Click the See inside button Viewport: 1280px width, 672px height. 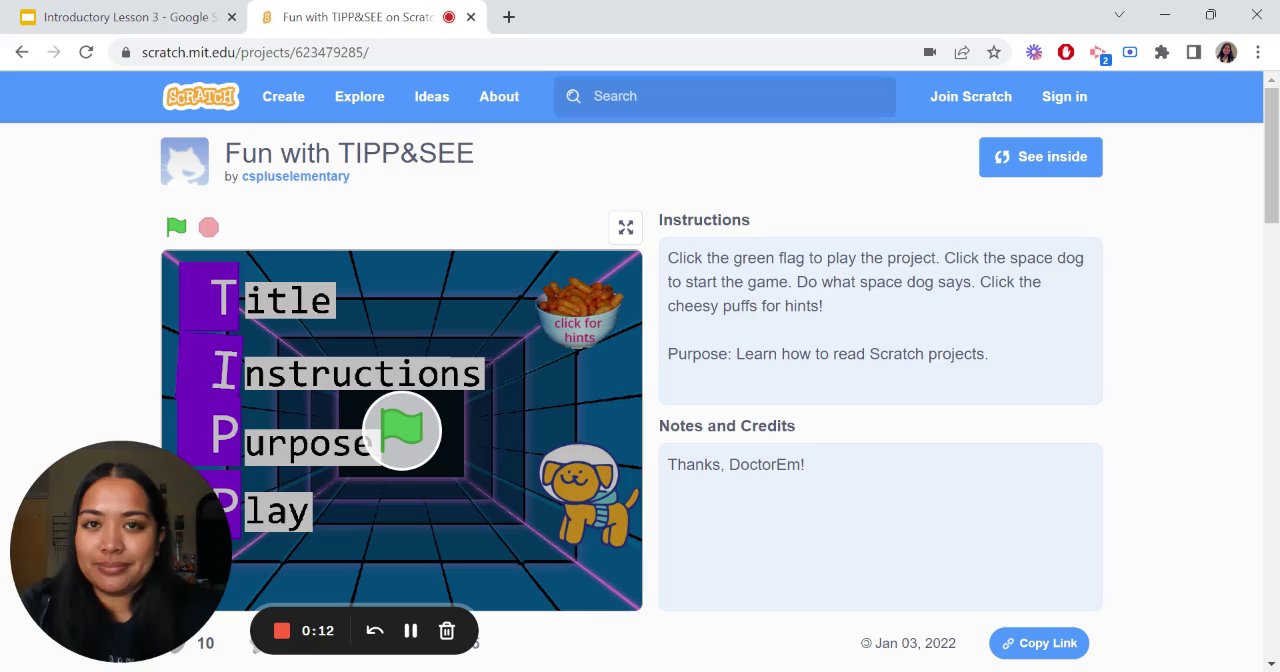point(1040,157)
